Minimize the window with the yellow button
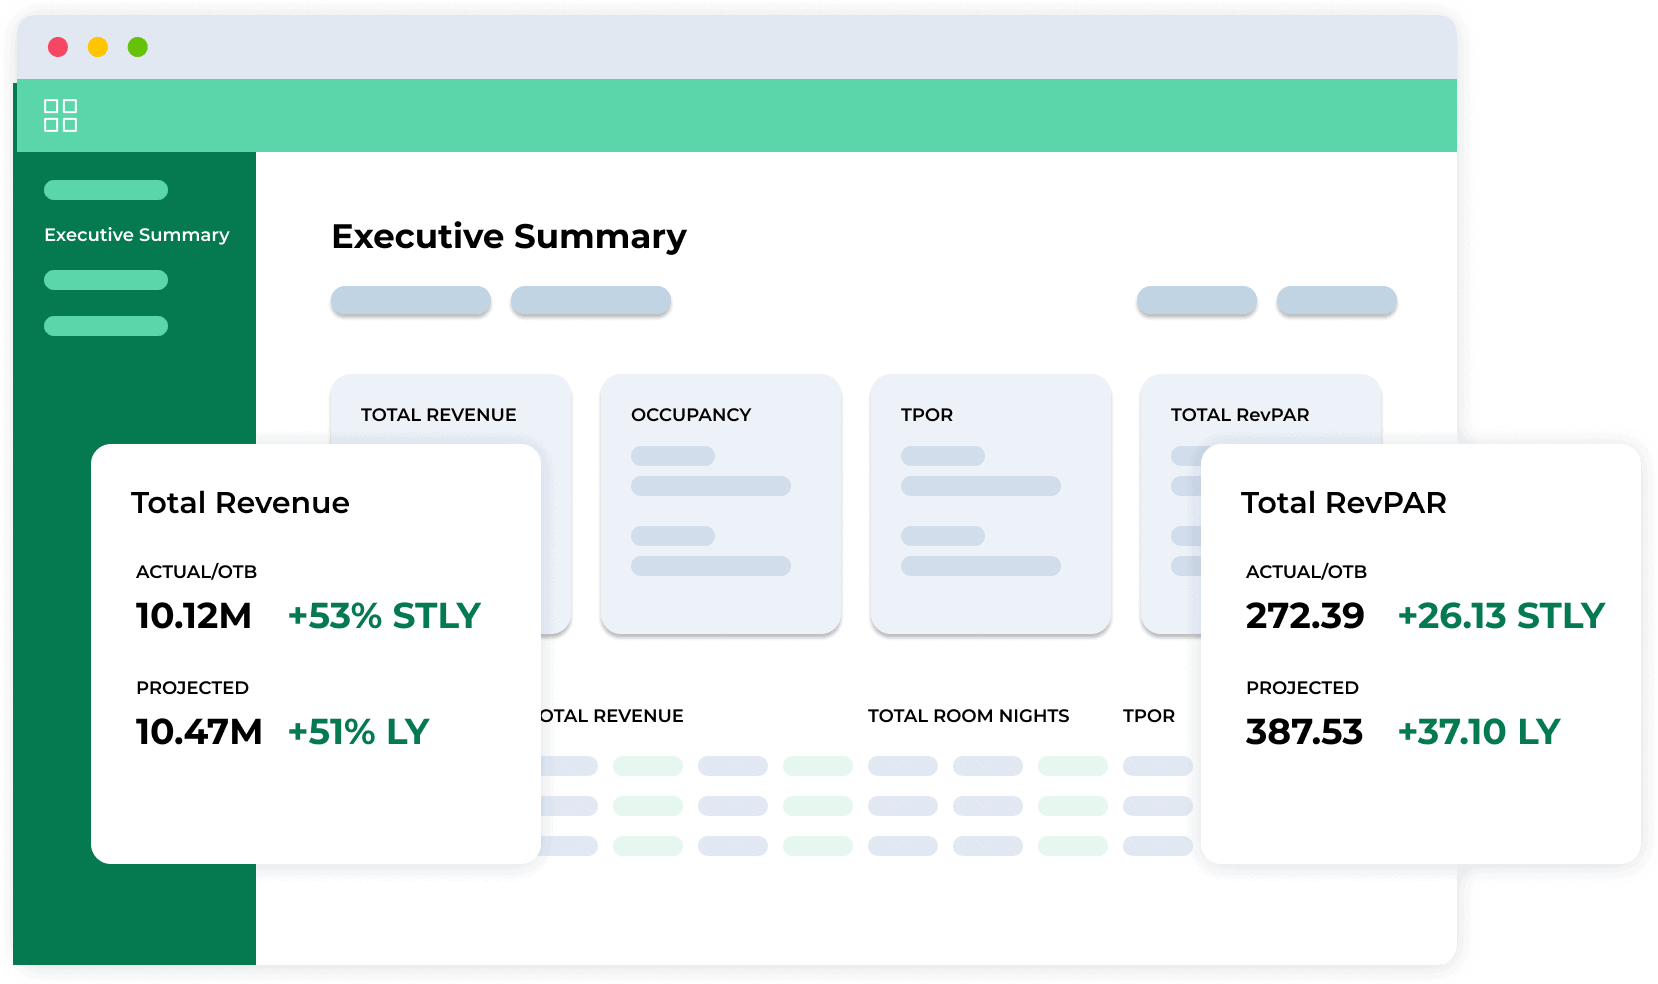This screenshot has width=1658, height=984. point(98,47)
